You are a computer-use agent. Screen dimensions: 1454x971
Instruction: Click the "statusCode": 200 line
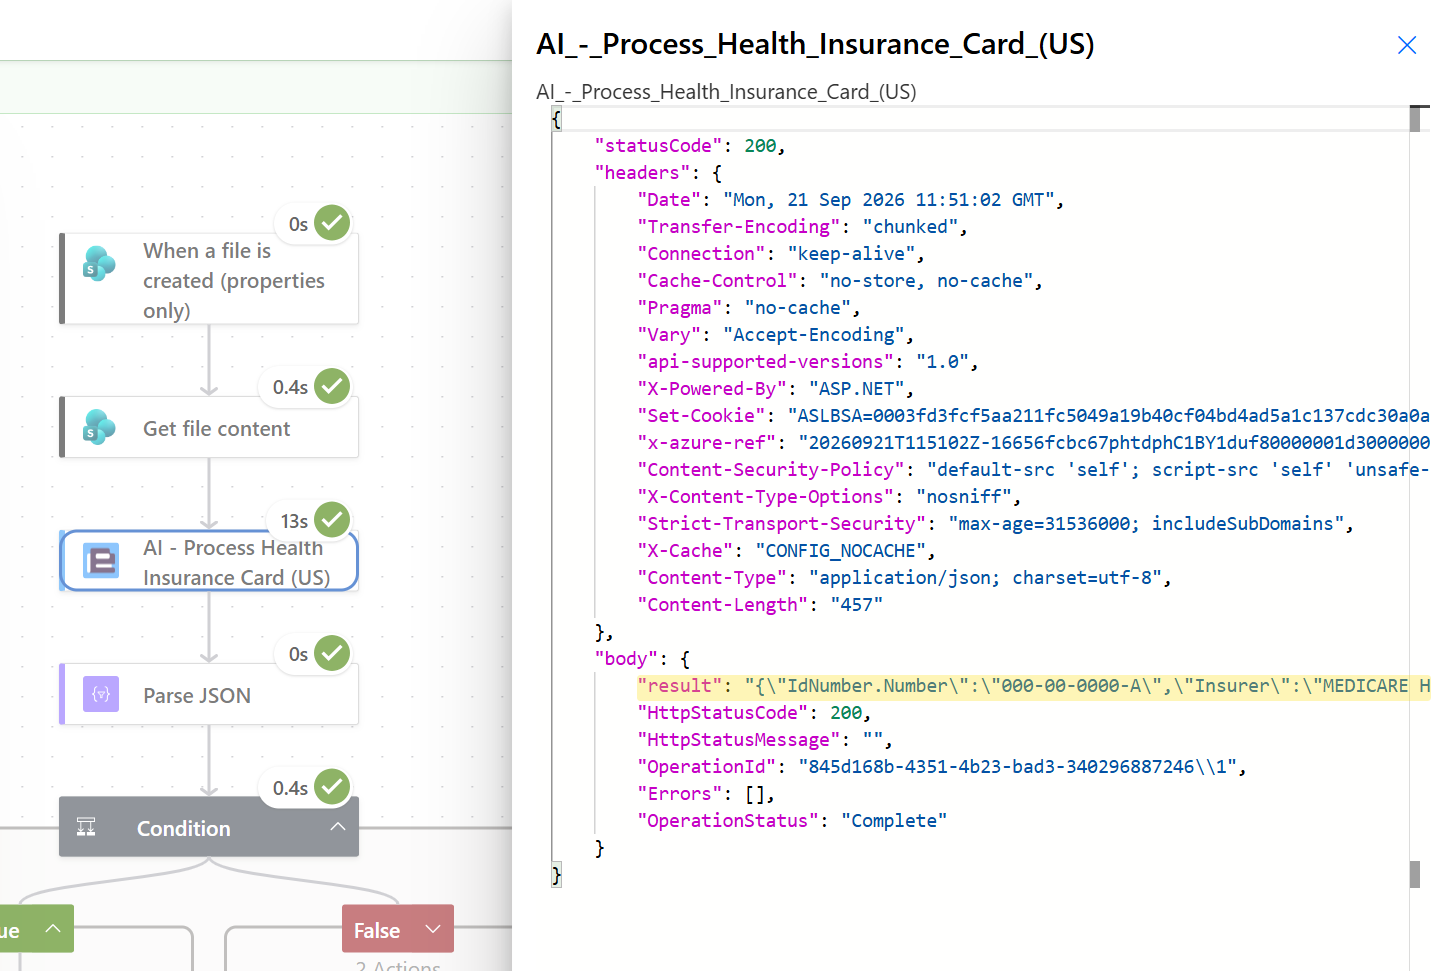(x=690, y=146)
